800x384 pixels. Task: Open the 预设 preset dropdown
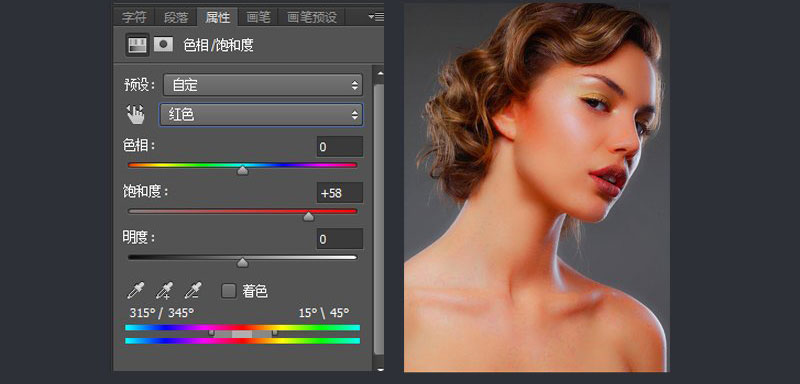(x=263, y=85)
